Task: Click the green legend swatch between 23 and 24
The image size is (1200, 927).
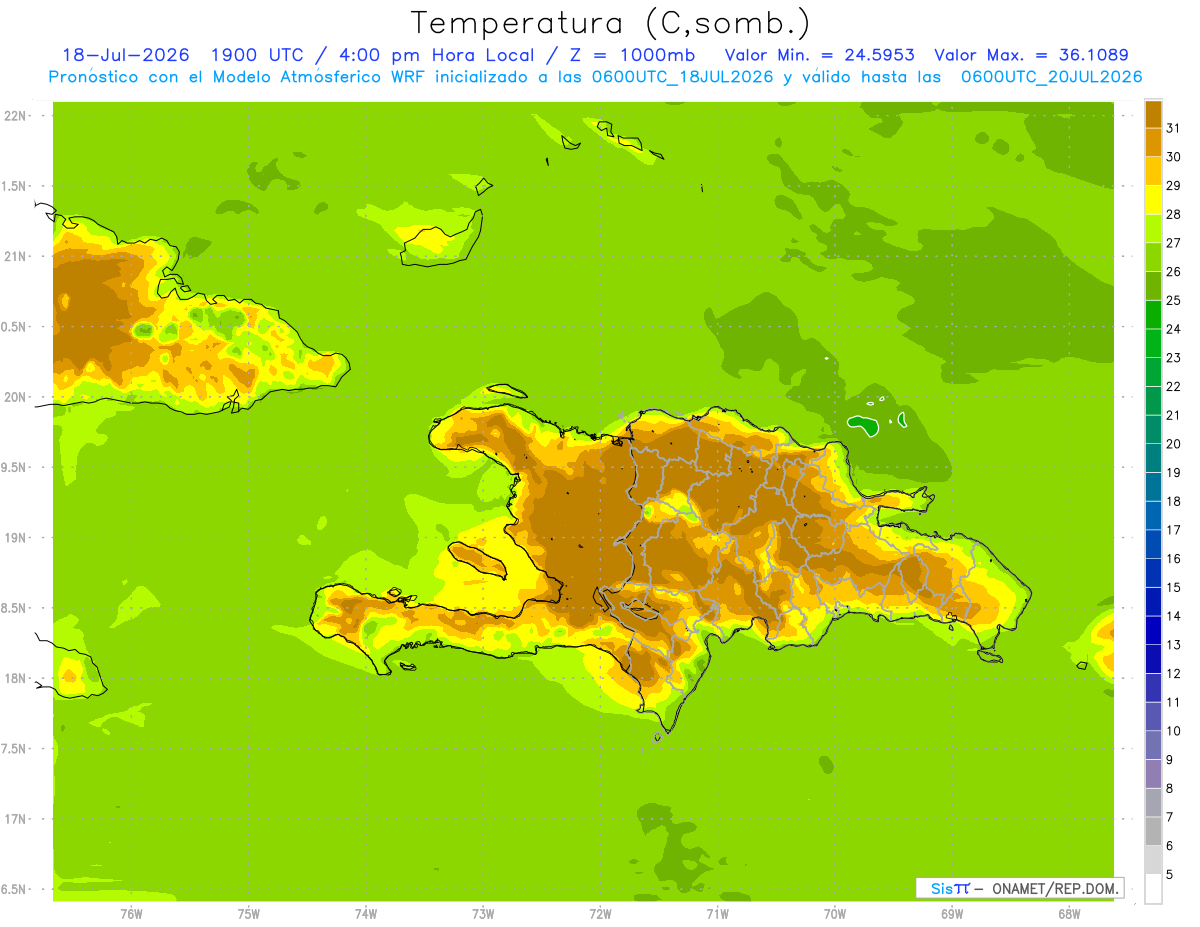Action: [x=1154, y=342]
